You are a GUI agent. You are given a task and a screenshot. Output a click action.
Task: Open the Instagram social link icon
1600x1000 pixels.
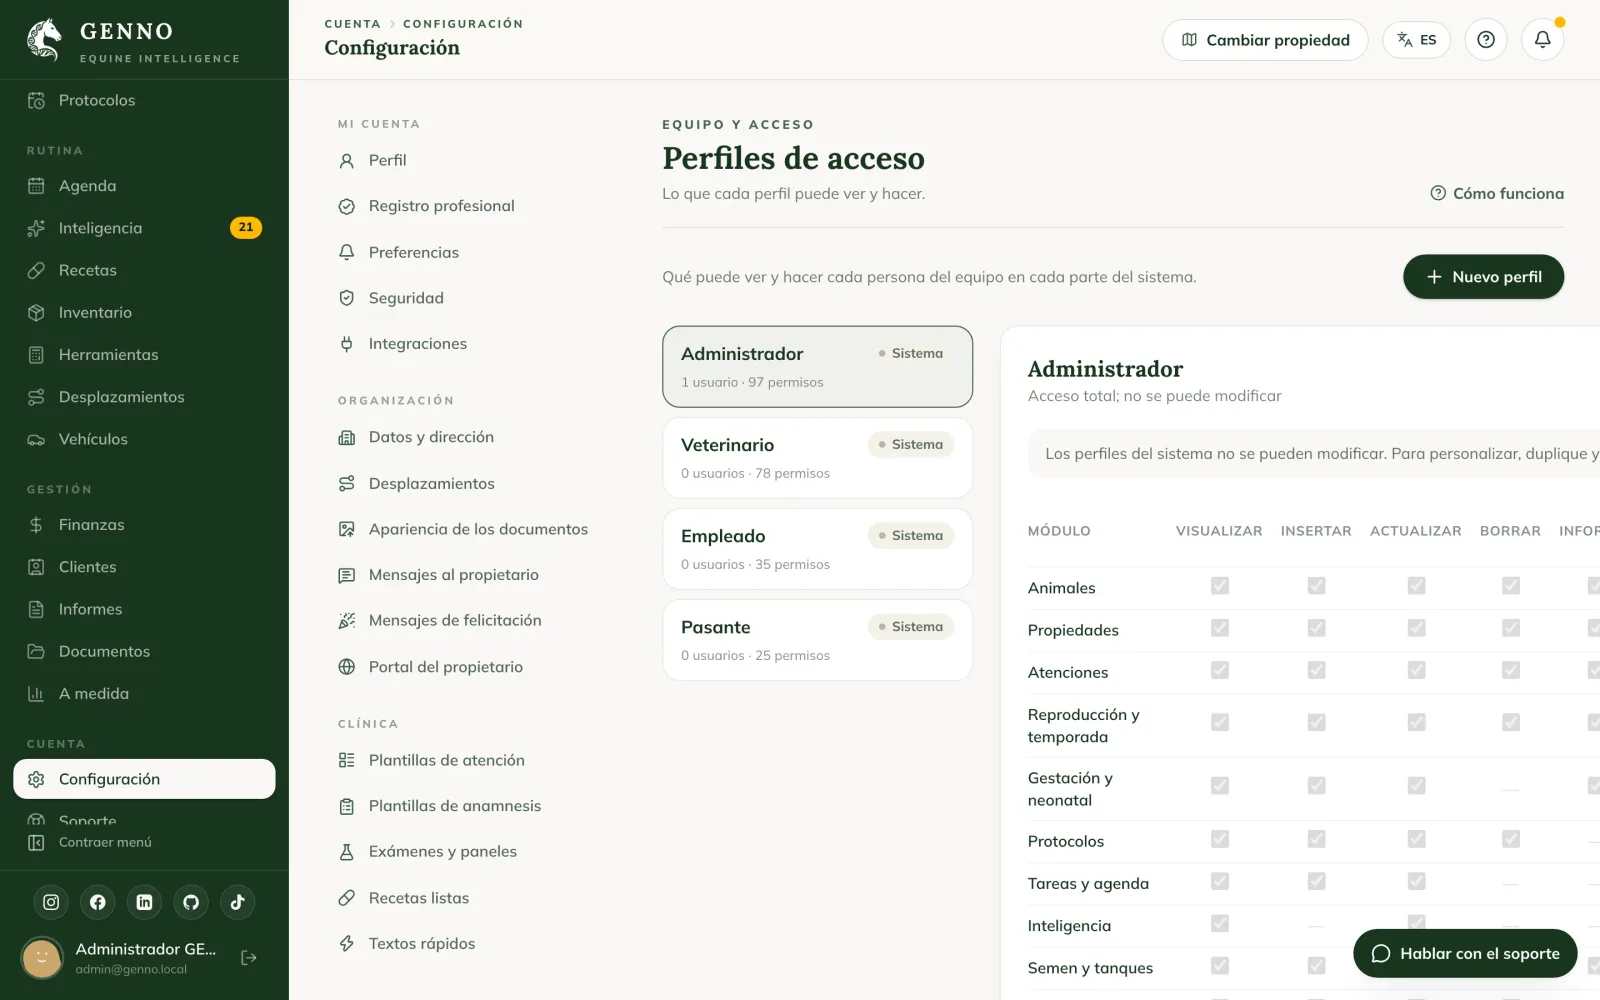pos(51,902)
